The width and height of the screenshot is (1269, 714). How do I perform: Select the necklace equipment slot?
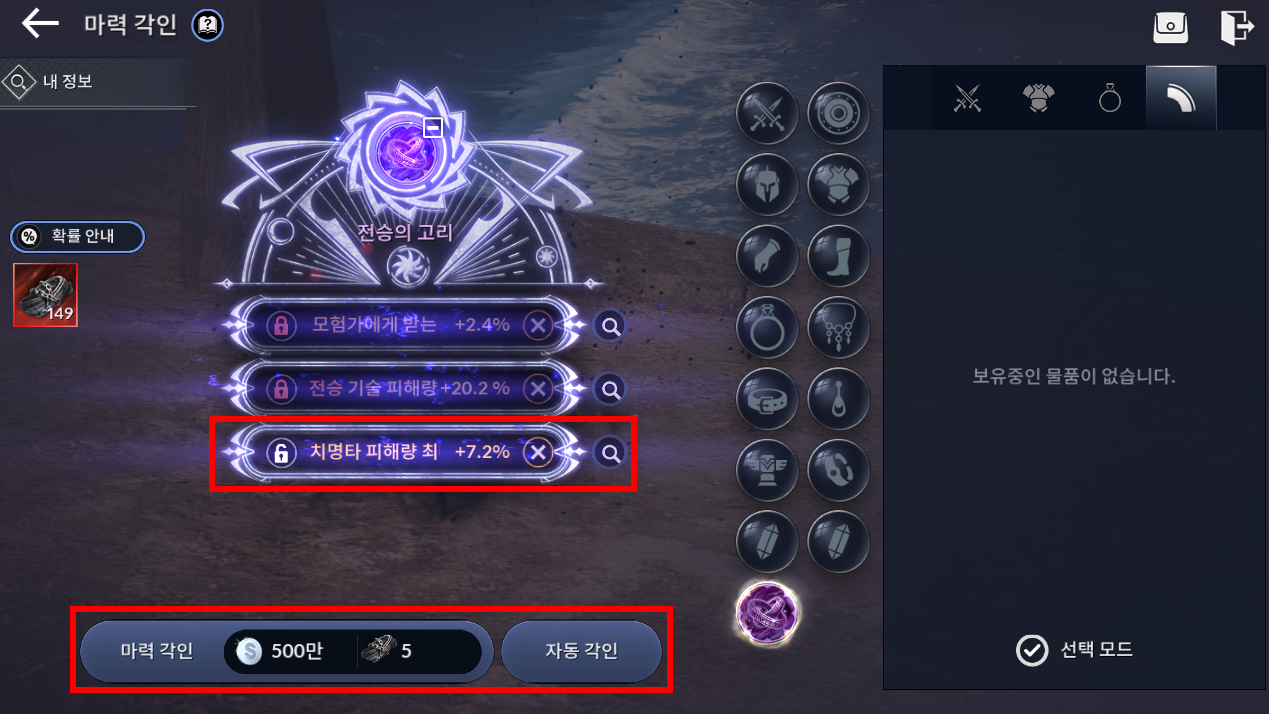(x=838, y=327)
